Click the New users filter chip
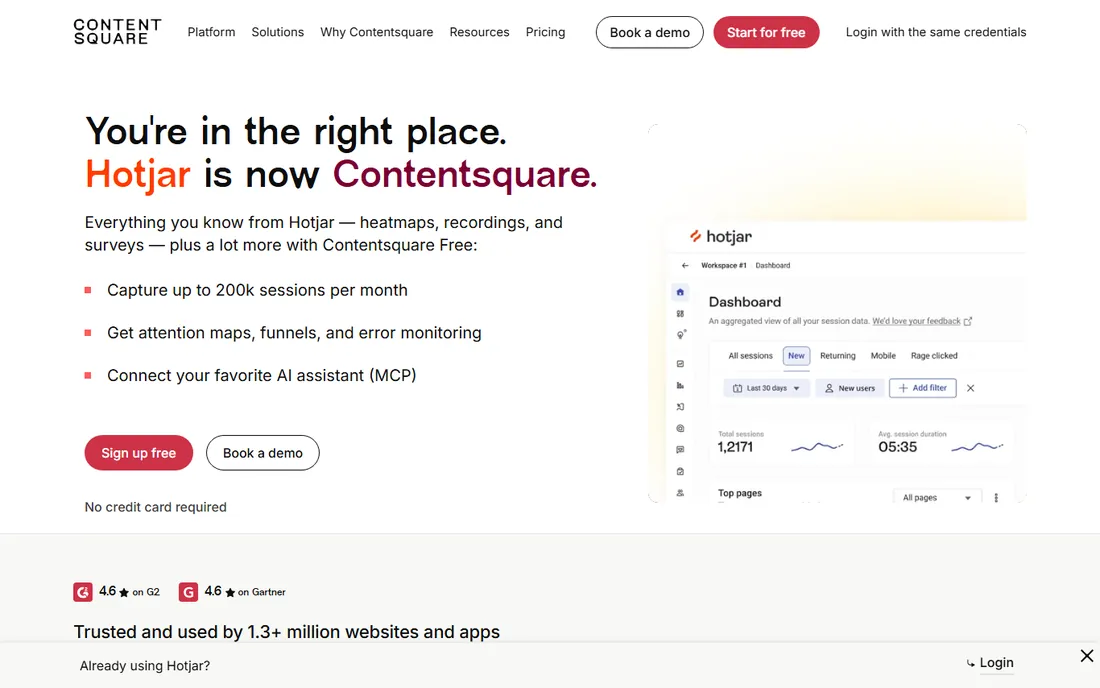 (850, 388)
